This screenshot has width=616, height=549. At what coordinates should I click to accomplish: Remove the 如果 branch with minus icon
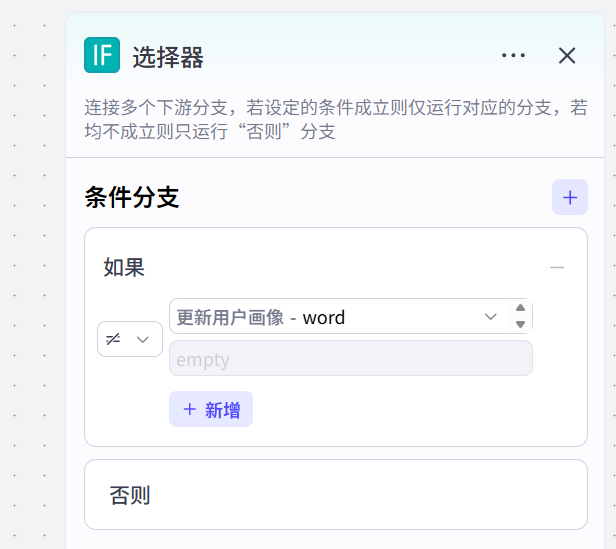click(x=557, y=268)
